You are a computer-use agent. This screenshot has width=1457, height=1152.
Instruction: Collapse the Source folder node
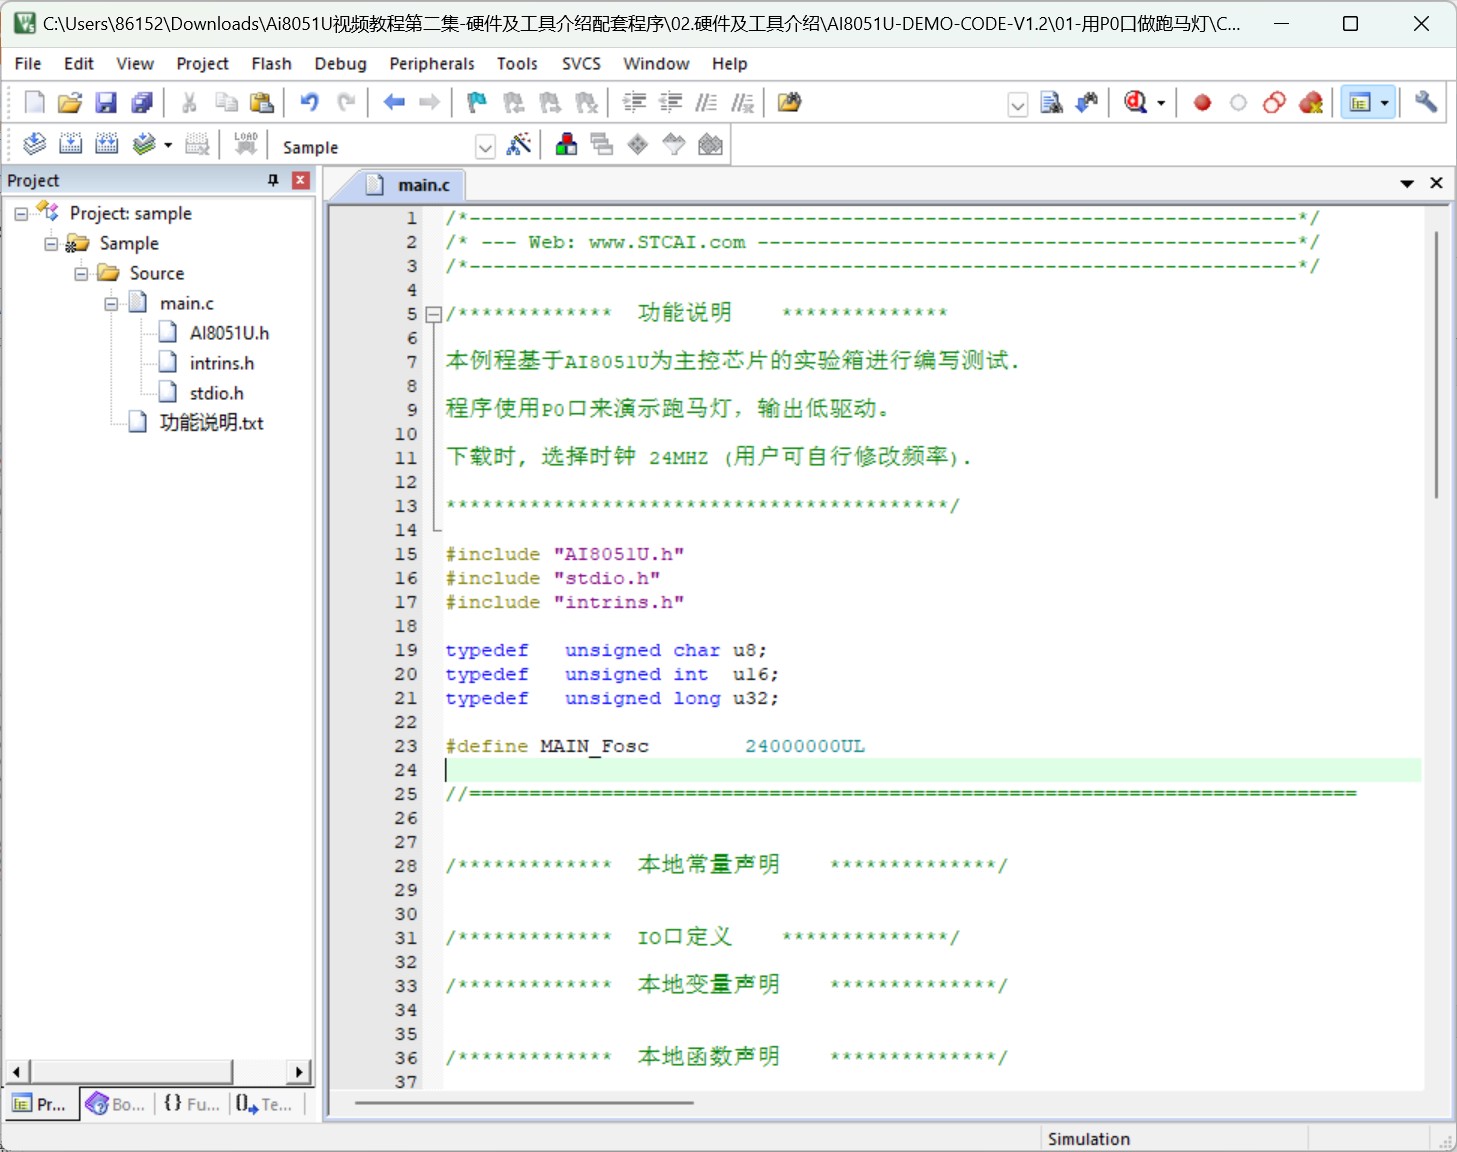(81, 273)
